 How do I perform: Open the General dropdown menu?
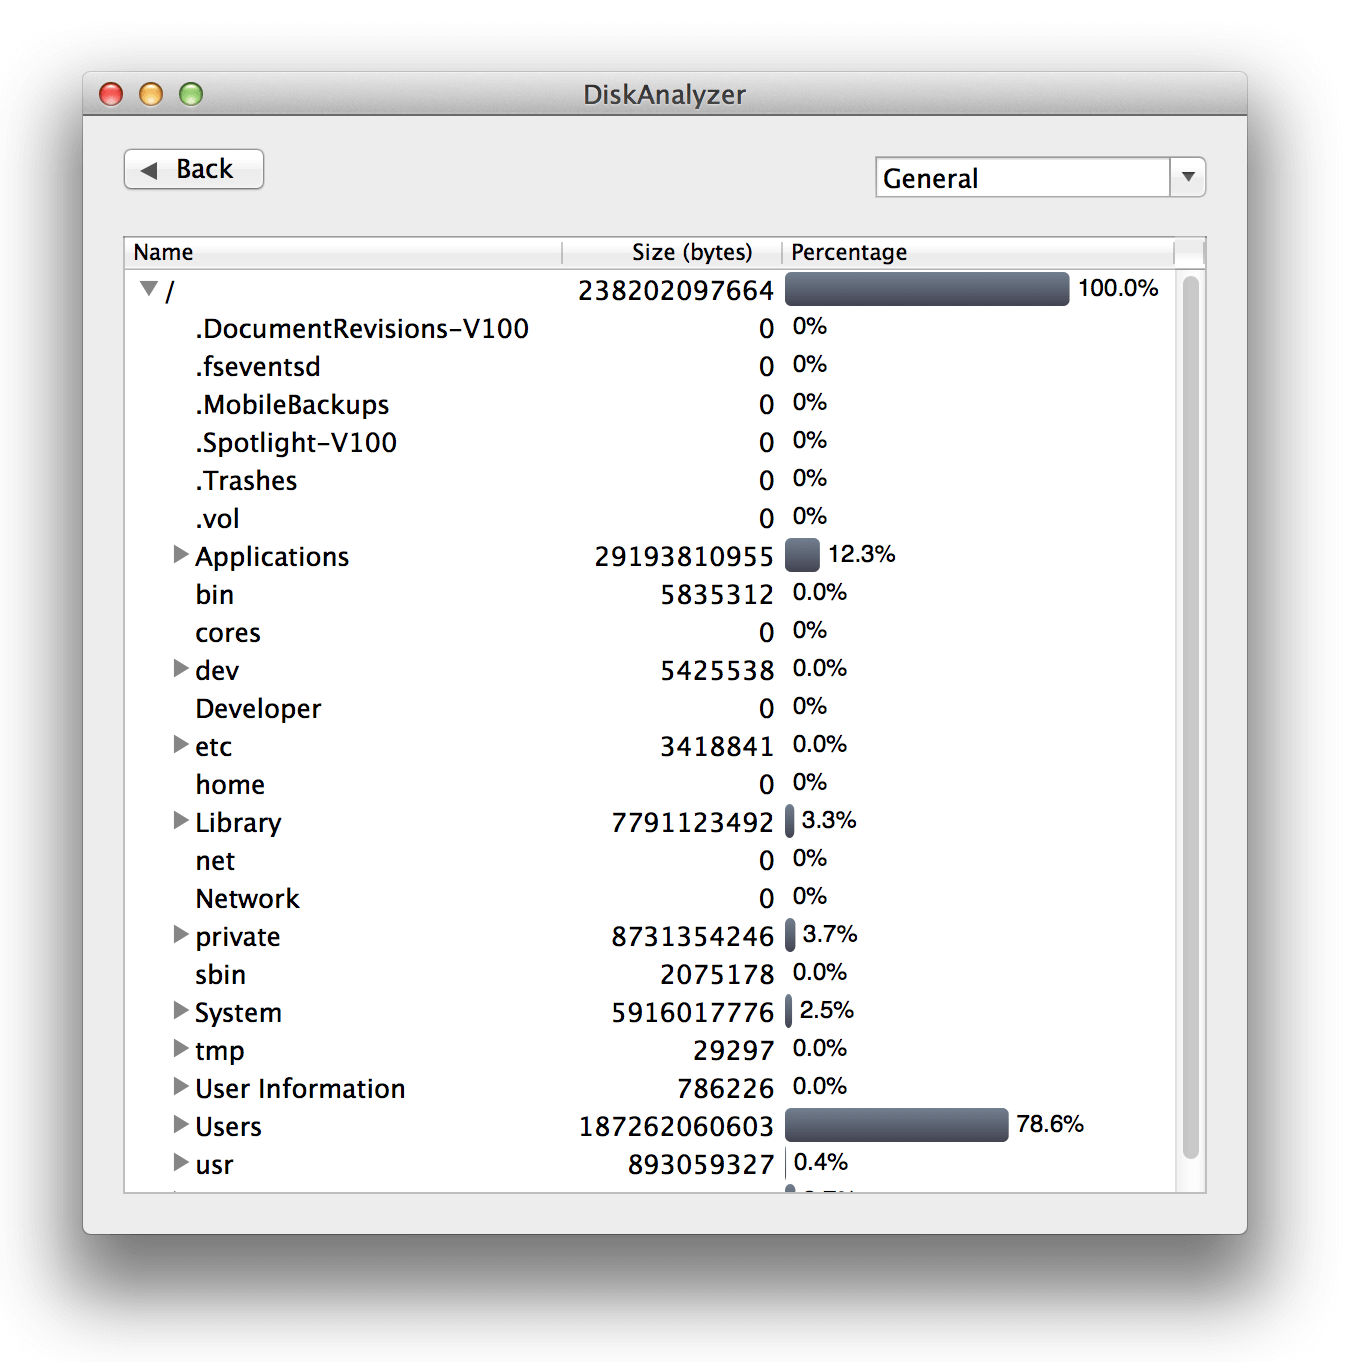[x=1187, y=177]
